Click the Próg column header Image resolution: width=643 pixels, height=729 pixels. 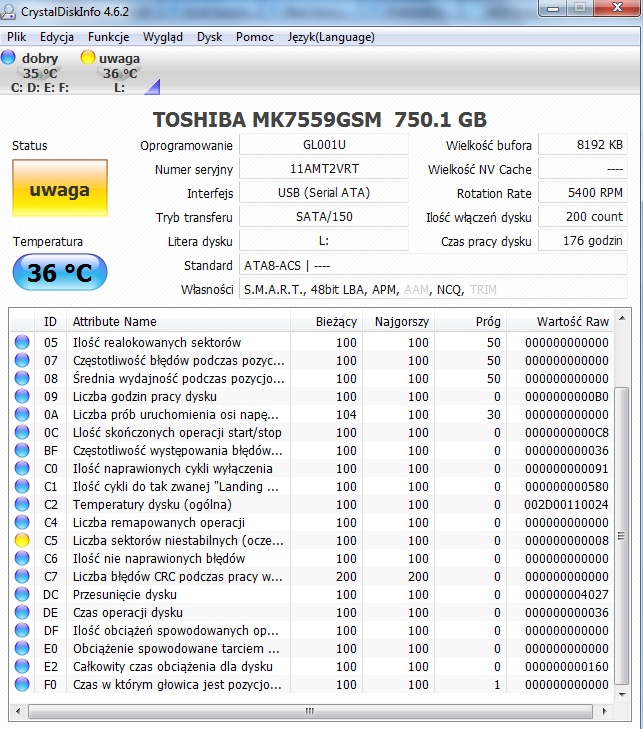click(x=471, y=321)
